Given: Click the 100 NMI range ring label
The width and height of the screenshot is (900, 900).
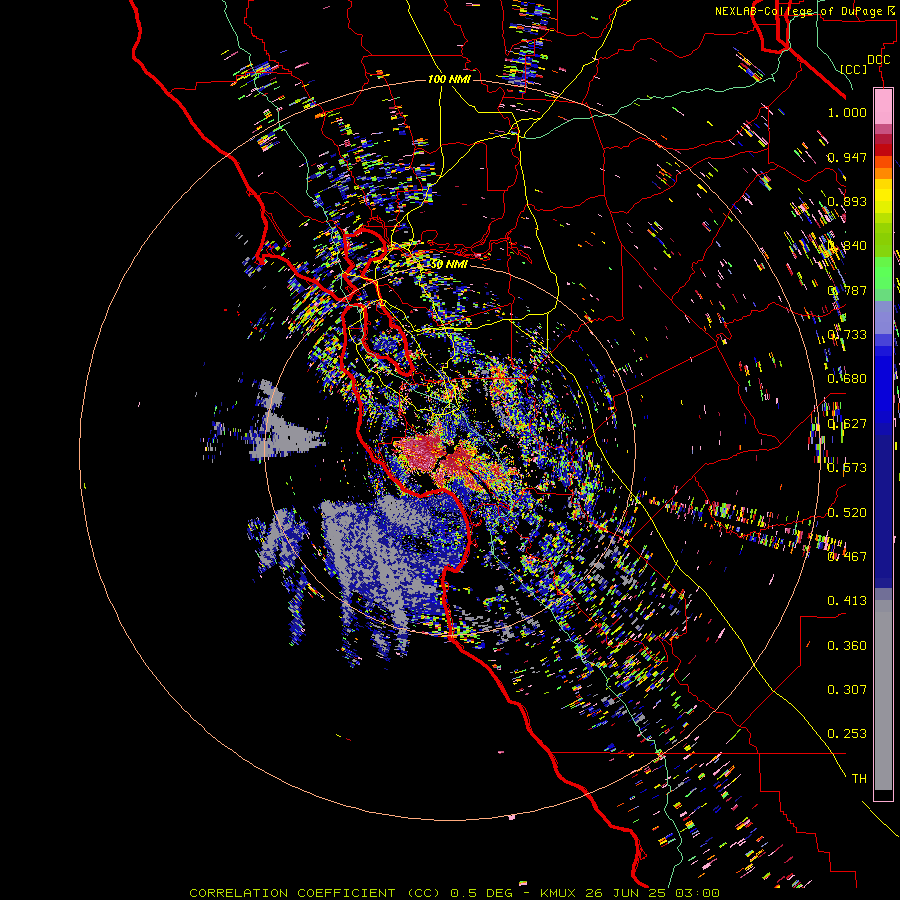Looking at the screenshot, I should (x=449, y=79).
